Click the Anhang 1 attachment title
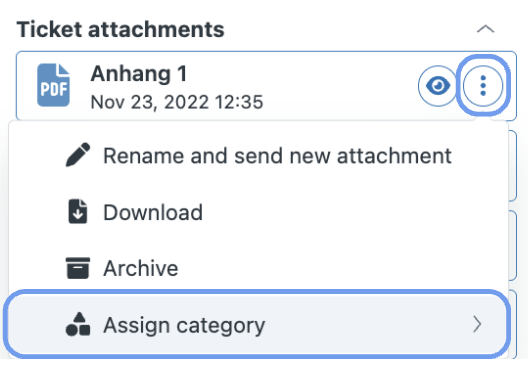 138,74
